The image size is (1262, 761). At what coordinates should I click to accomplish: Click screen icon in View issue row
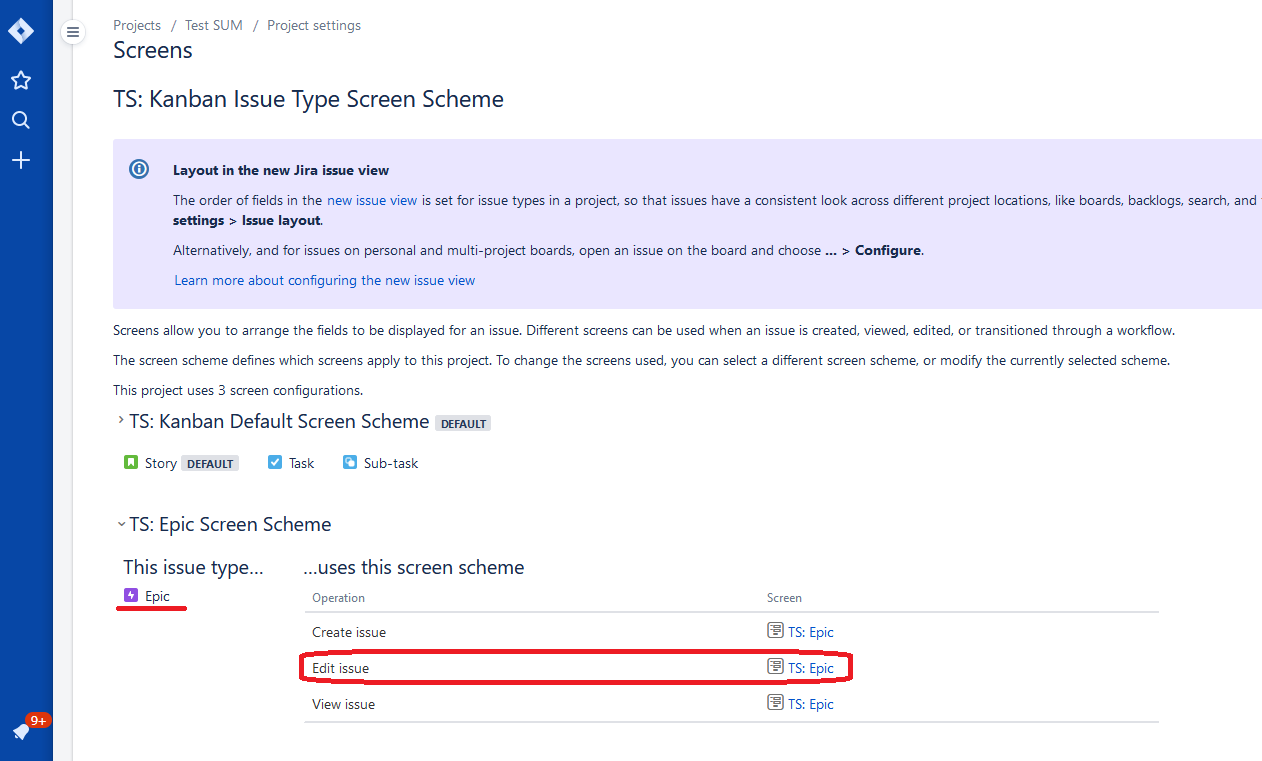pyautogui.click(x=775, y=703)
